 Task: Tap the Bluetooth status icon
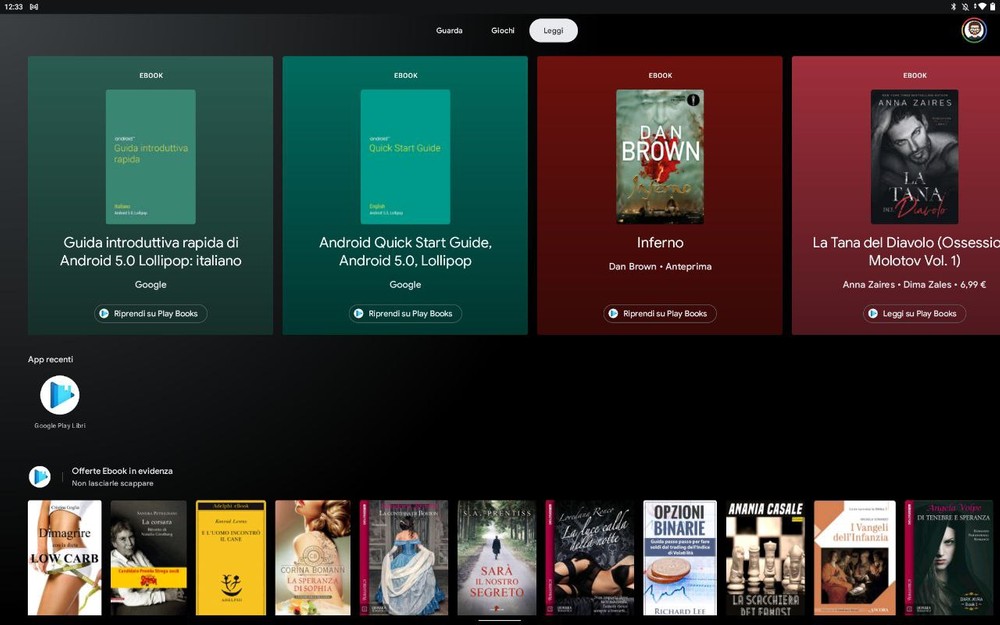[953, 6]
